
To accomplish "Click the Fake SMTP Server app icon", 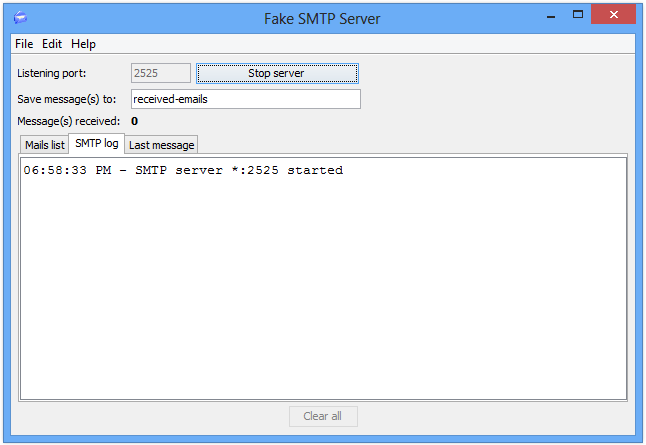I will coord(20,18).
